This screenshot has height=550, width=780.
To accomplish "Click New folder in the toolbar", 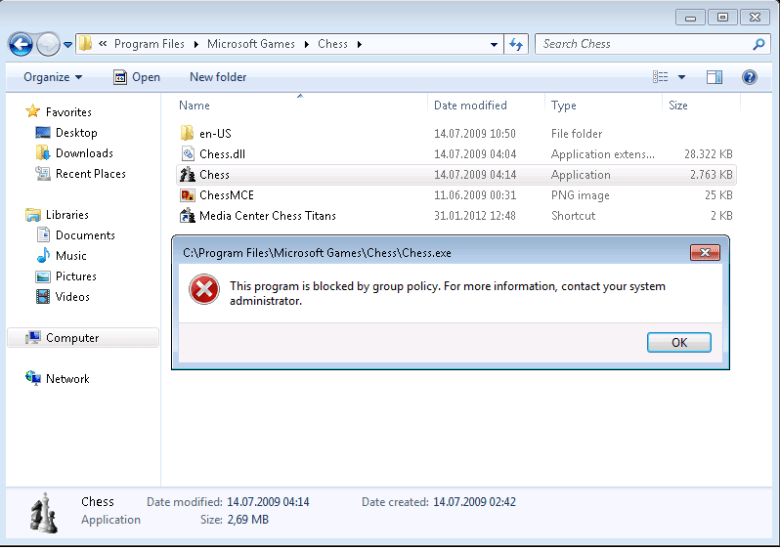I will click(x=218, y=77).
